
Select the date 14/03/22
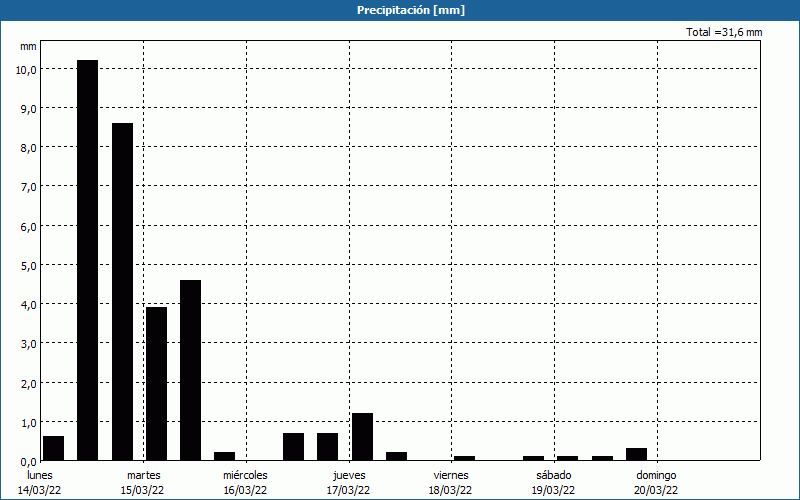click(39, 490)
